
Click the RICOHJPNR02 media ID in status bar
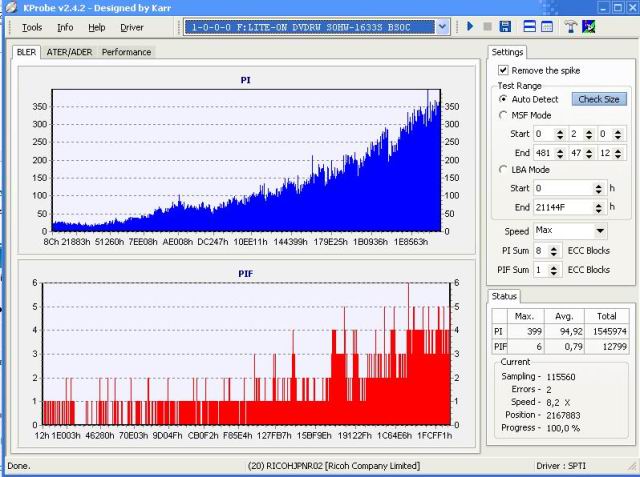(333, 466)
